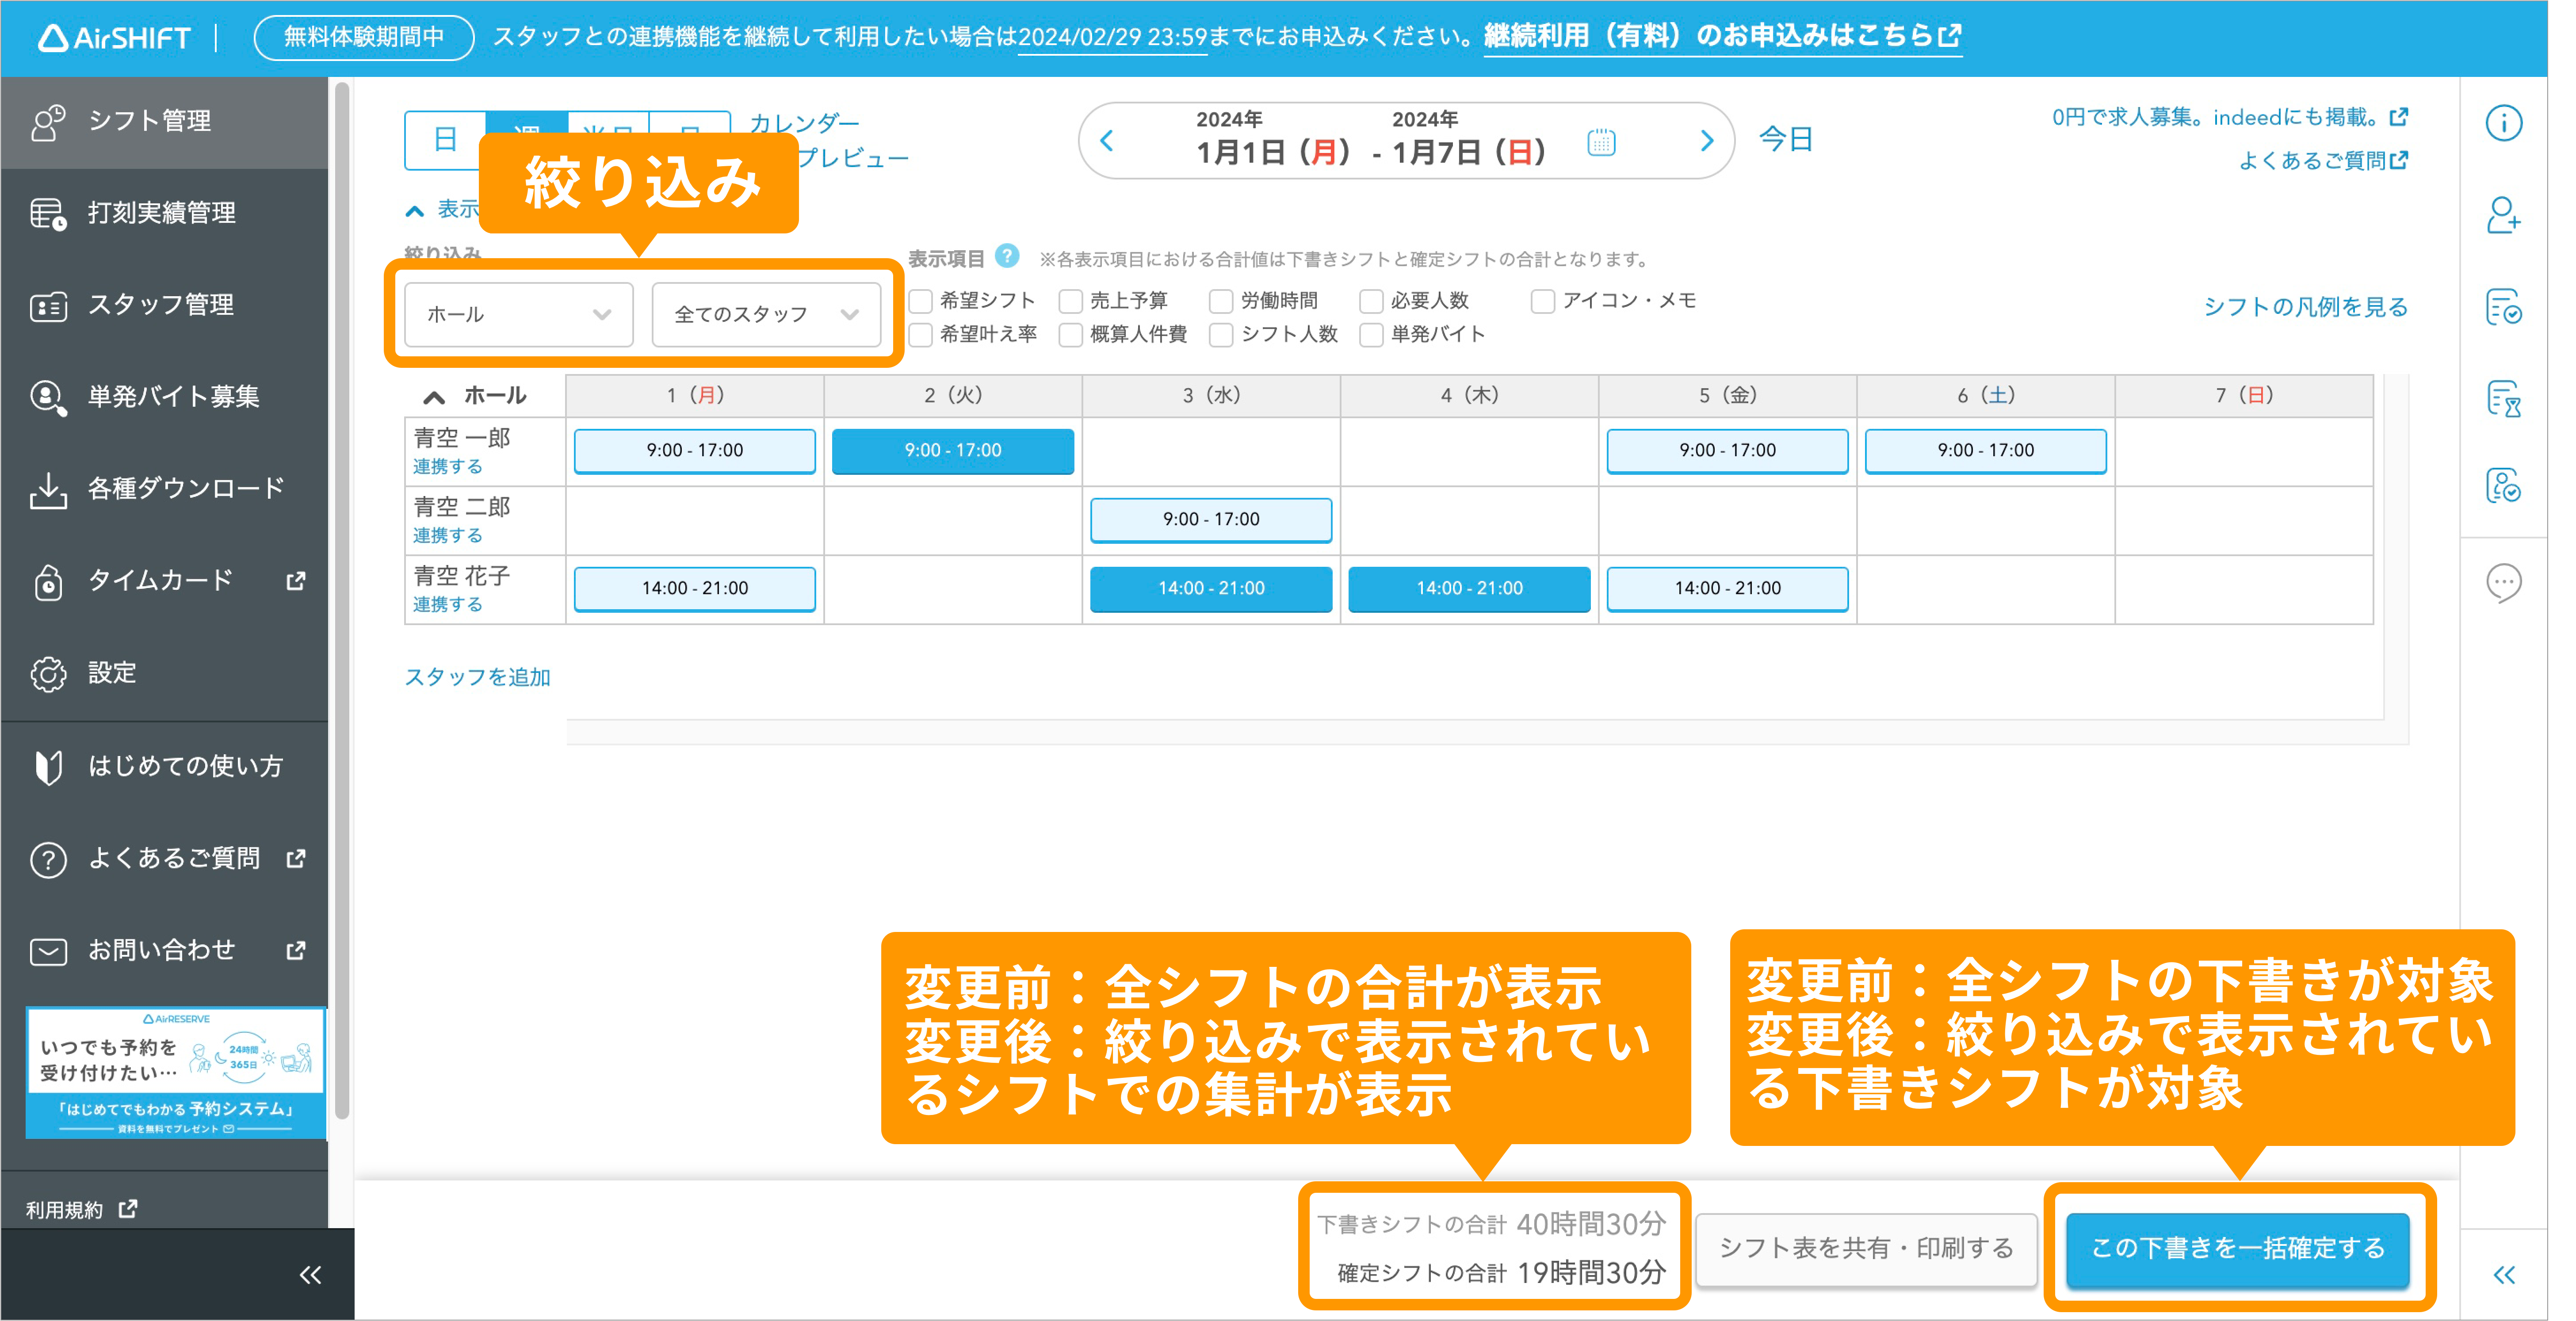The height and width of the screenshot is (1321, 2576).
Task: Collapse the left sidebar with double chevron
Action: tap(311, 1275)
